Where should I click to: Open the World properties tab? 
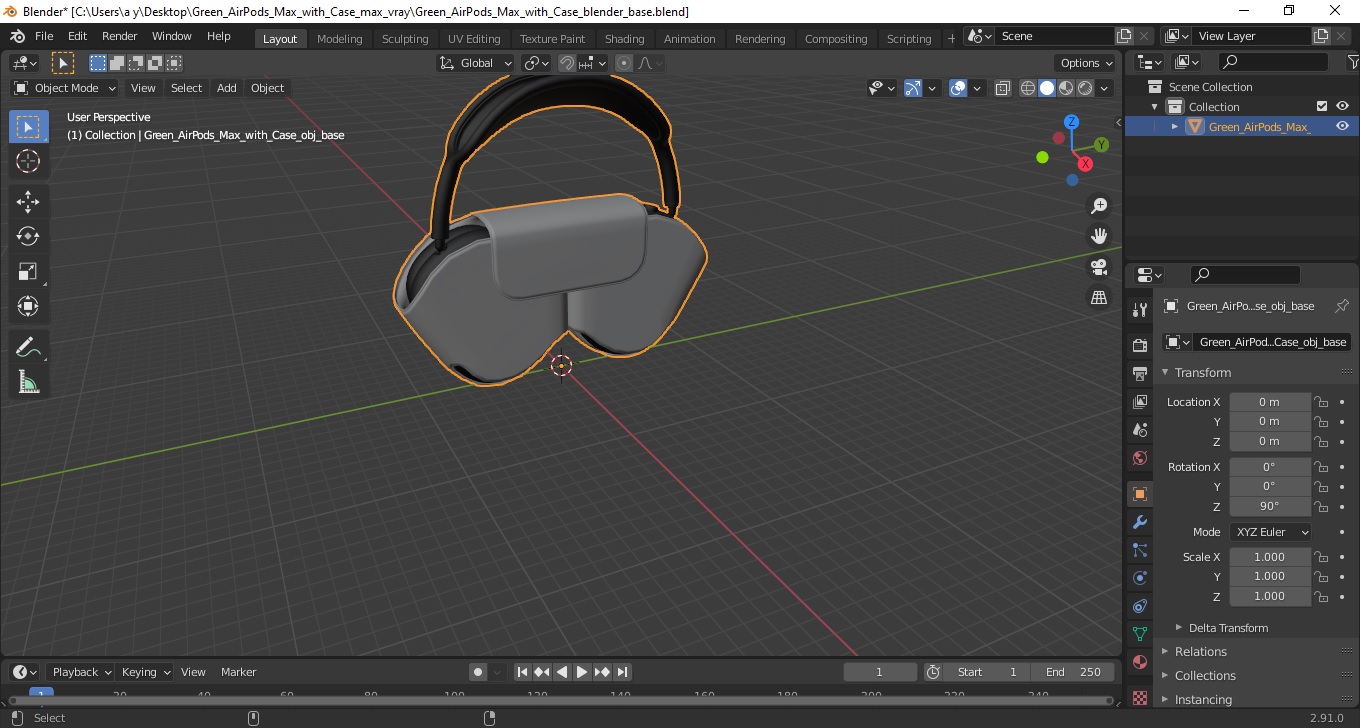pos(1139,458)
